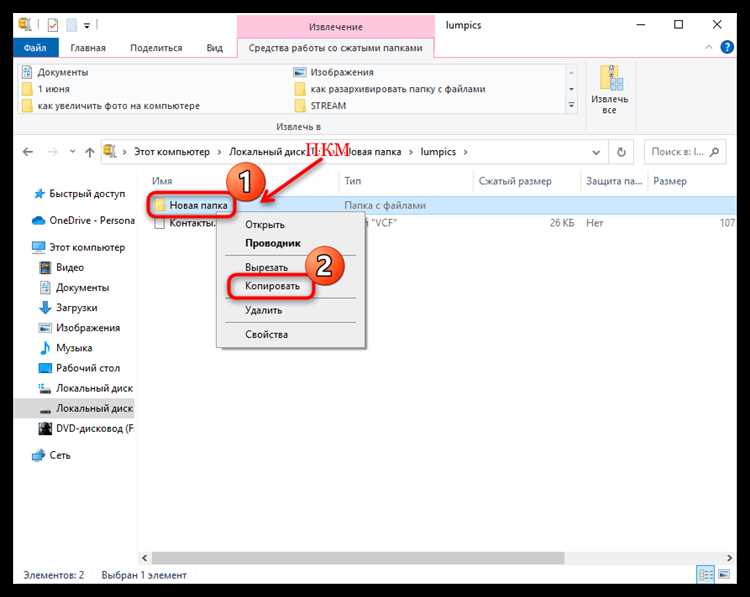
Task: Choose Проводник in the context menu
Action: point(273,243)
